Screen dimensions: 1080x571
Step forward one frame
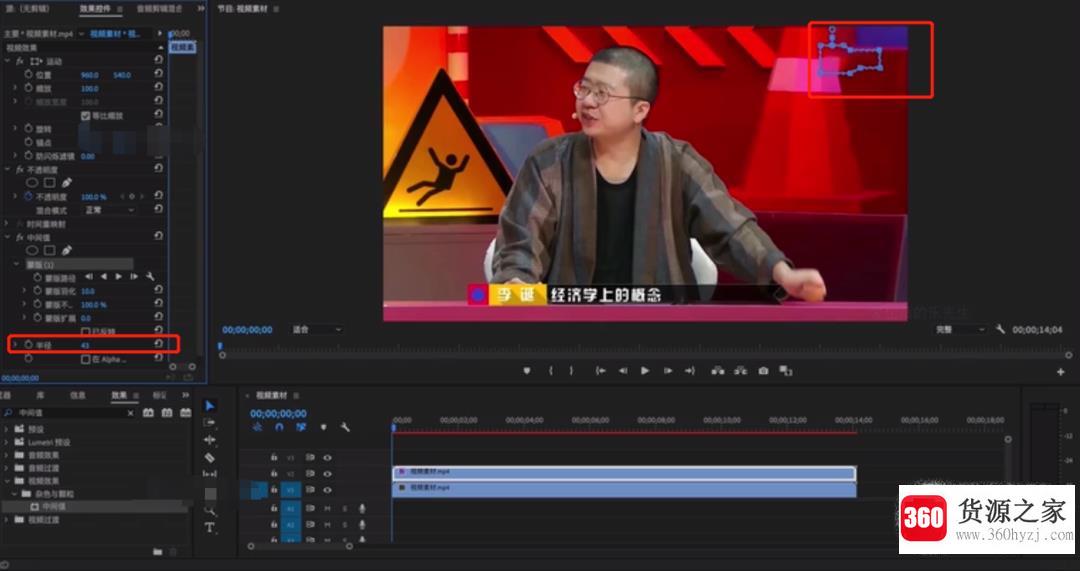(667, 371)
